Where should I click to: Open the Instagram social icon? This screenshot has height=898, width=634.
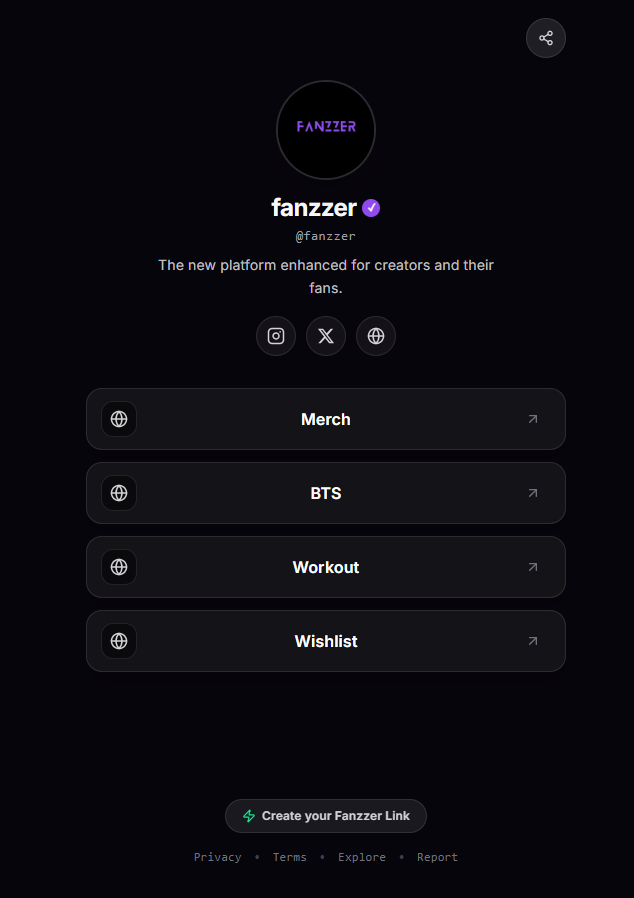pyautogui.click(x=275, y=336)
